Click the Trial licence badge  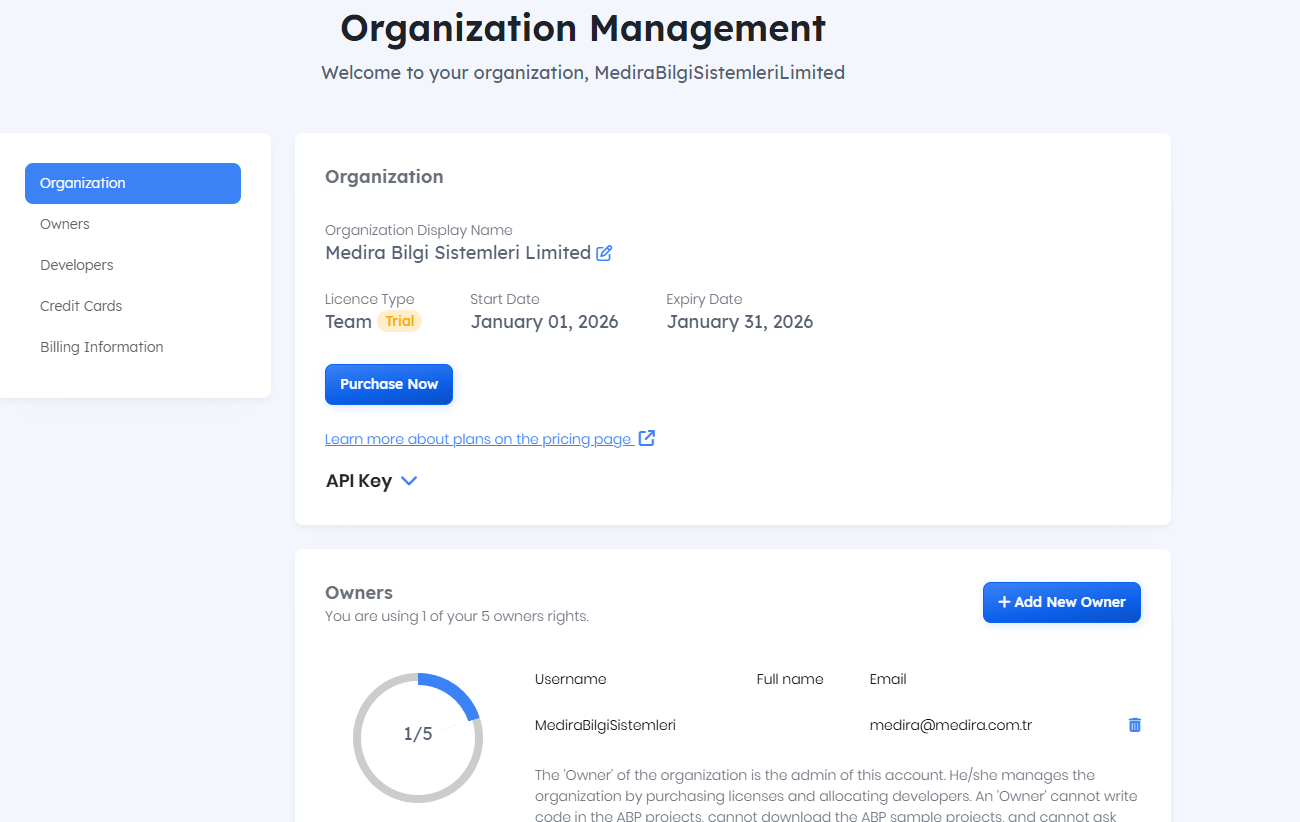click(400, 321)
